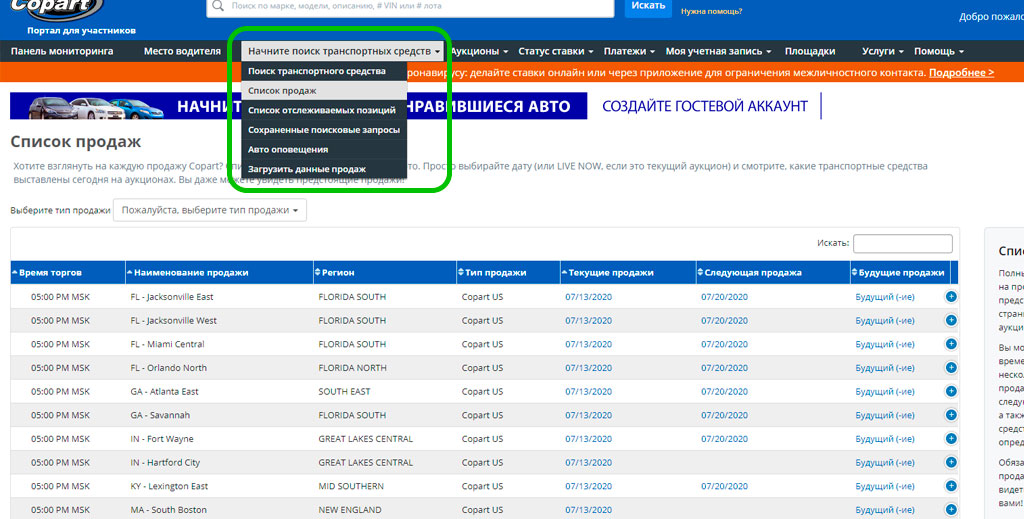The width and height of the screenshot is (1024, 519).
Task: Open 07/20/2020 next sale for Lexington East
Action: point(724,486)
